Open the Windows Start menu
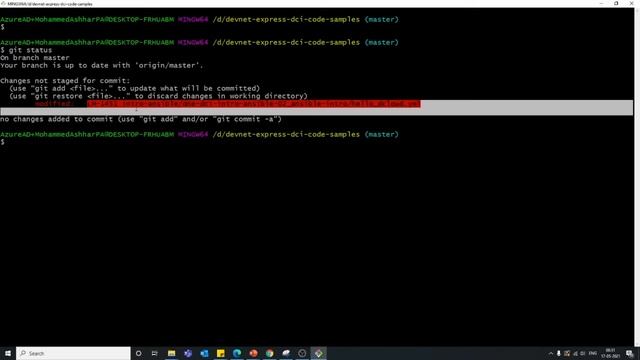Viewport: 640px width, 360px height. point(8,353)
